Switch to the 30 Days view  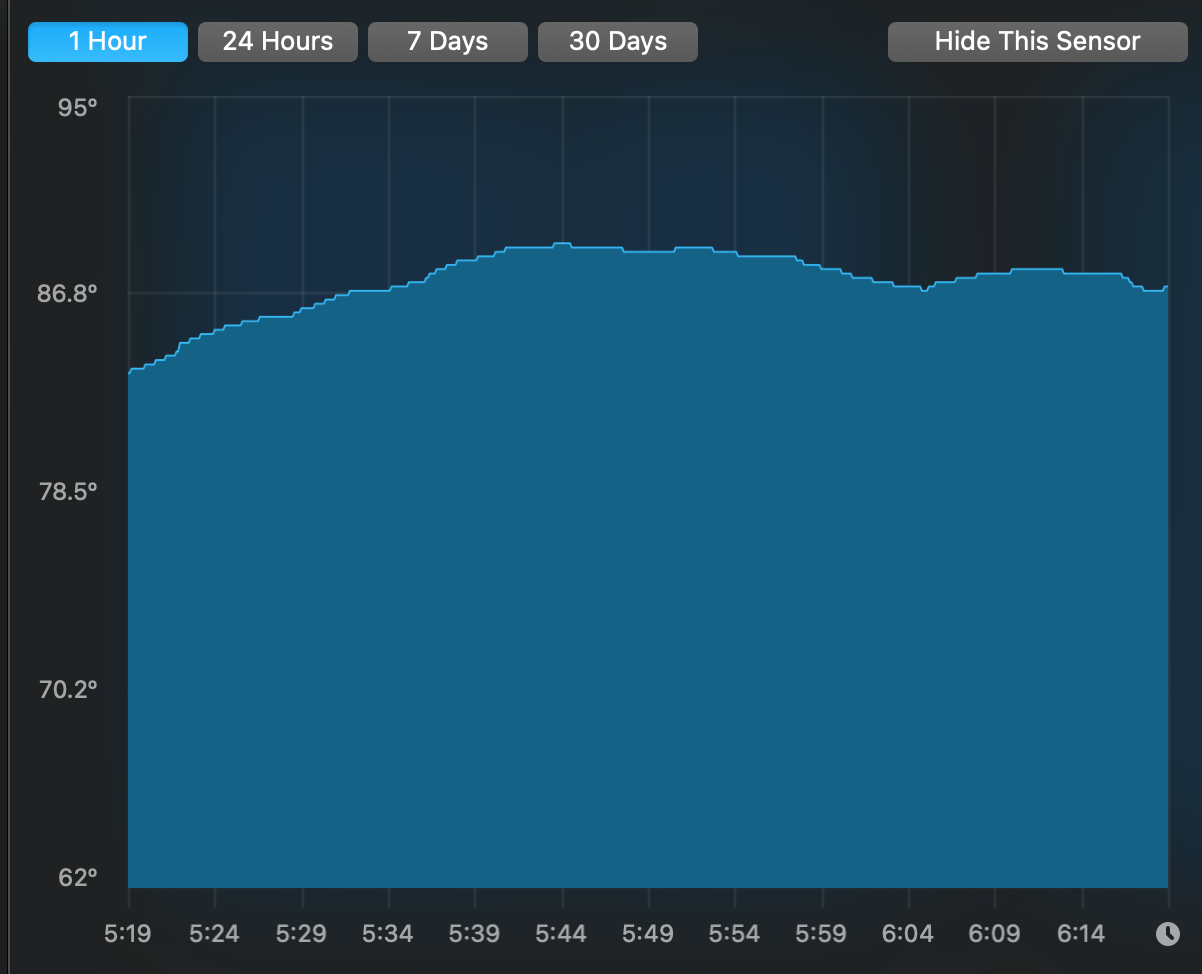pyautogui.click(x=618, y=42)
